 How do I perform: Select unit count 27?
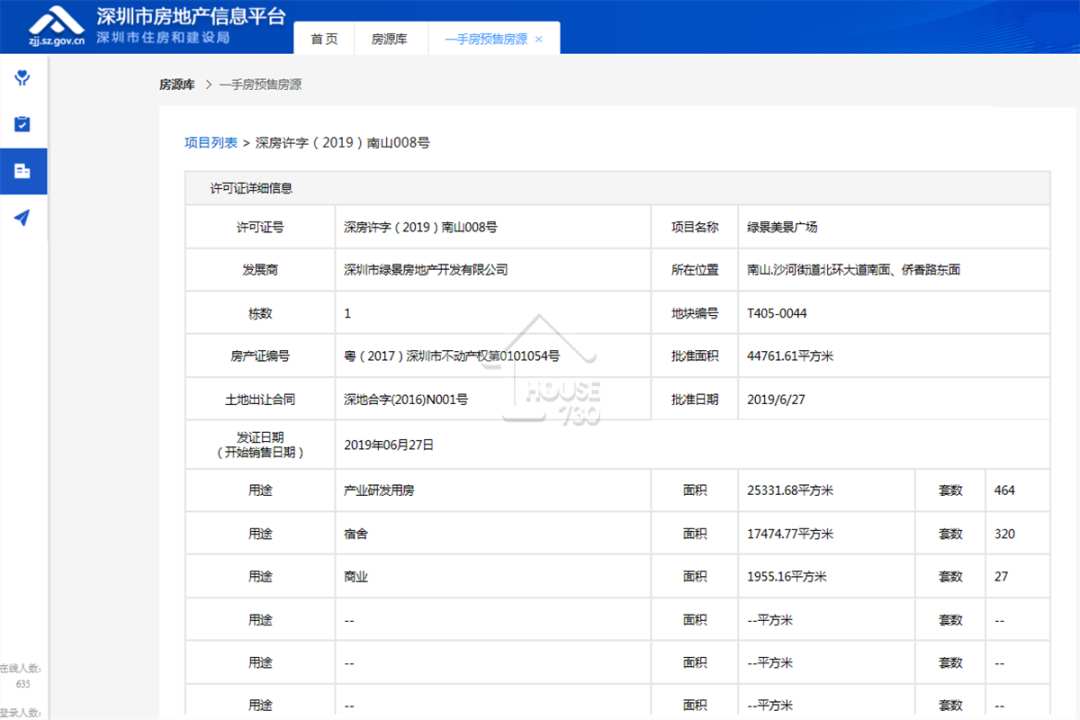(x=1001, y=577)
